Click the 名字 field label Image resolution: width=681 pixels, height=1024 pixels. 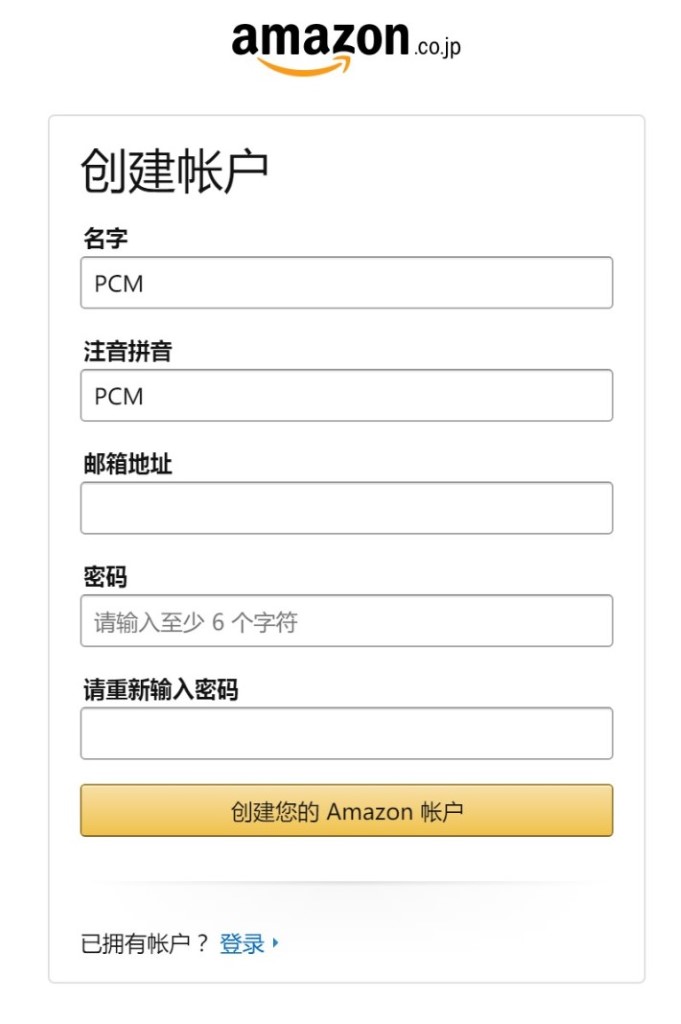coord(105,238)
